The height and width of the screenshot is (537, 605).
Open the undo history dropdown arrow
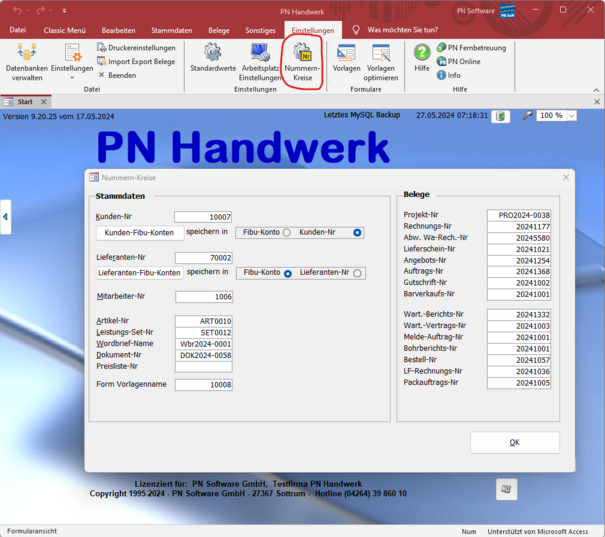(28, 11)
